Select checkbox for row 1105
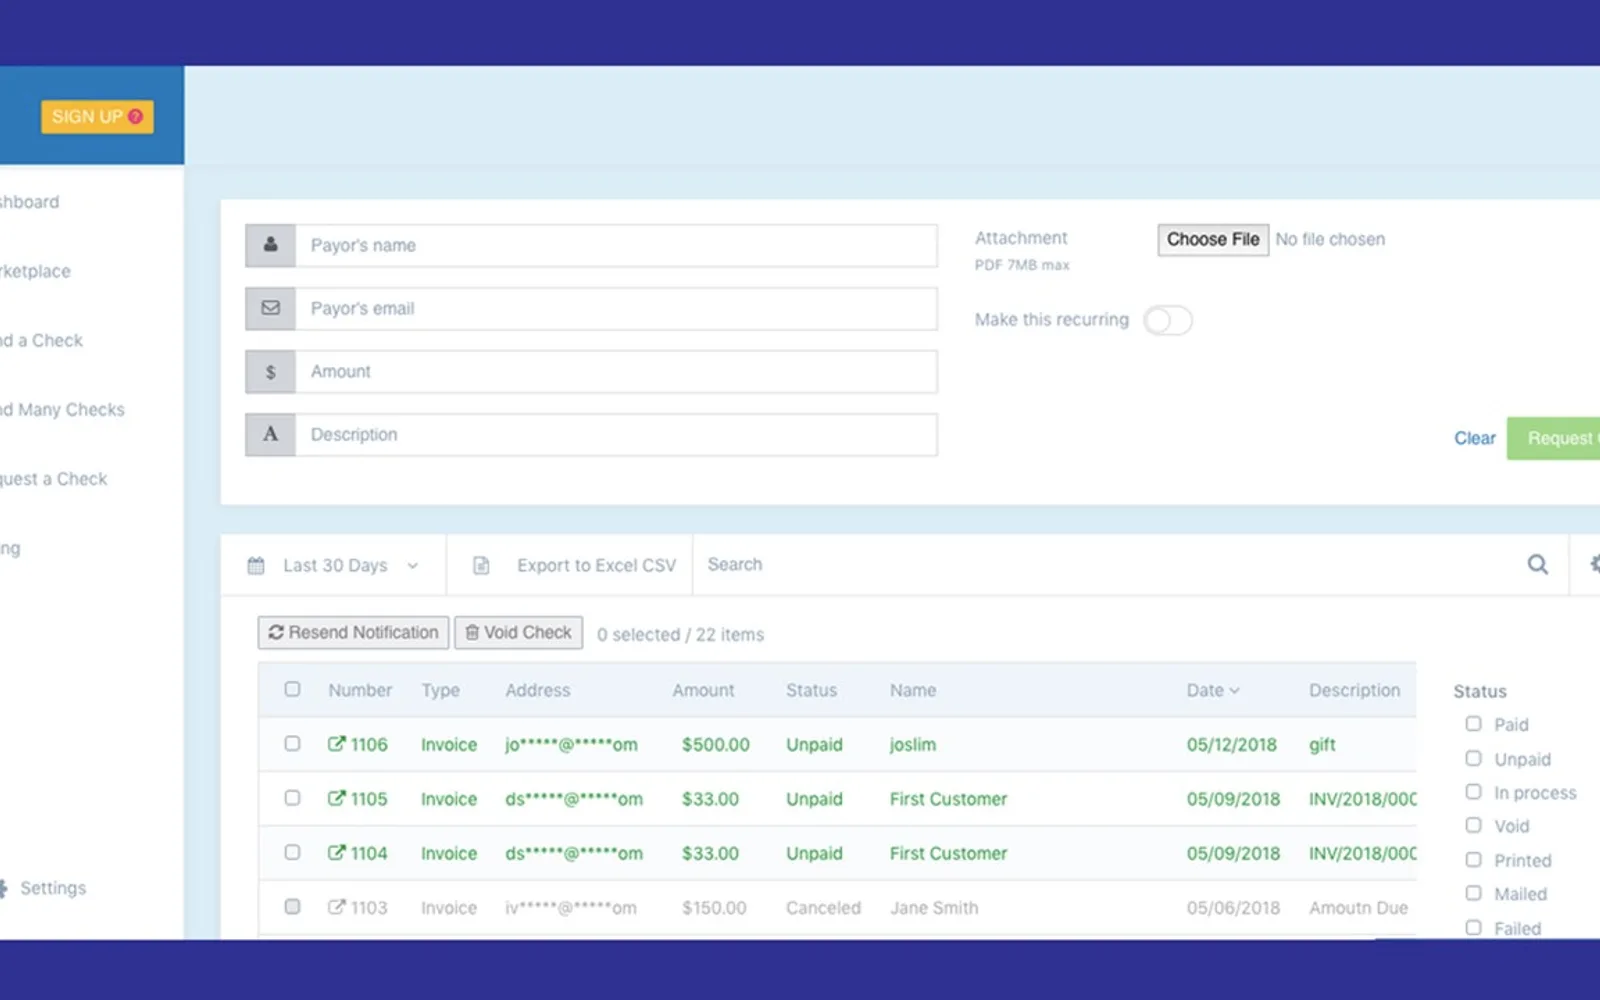This screenshot has height=1000, width=1600. [292, 798]
